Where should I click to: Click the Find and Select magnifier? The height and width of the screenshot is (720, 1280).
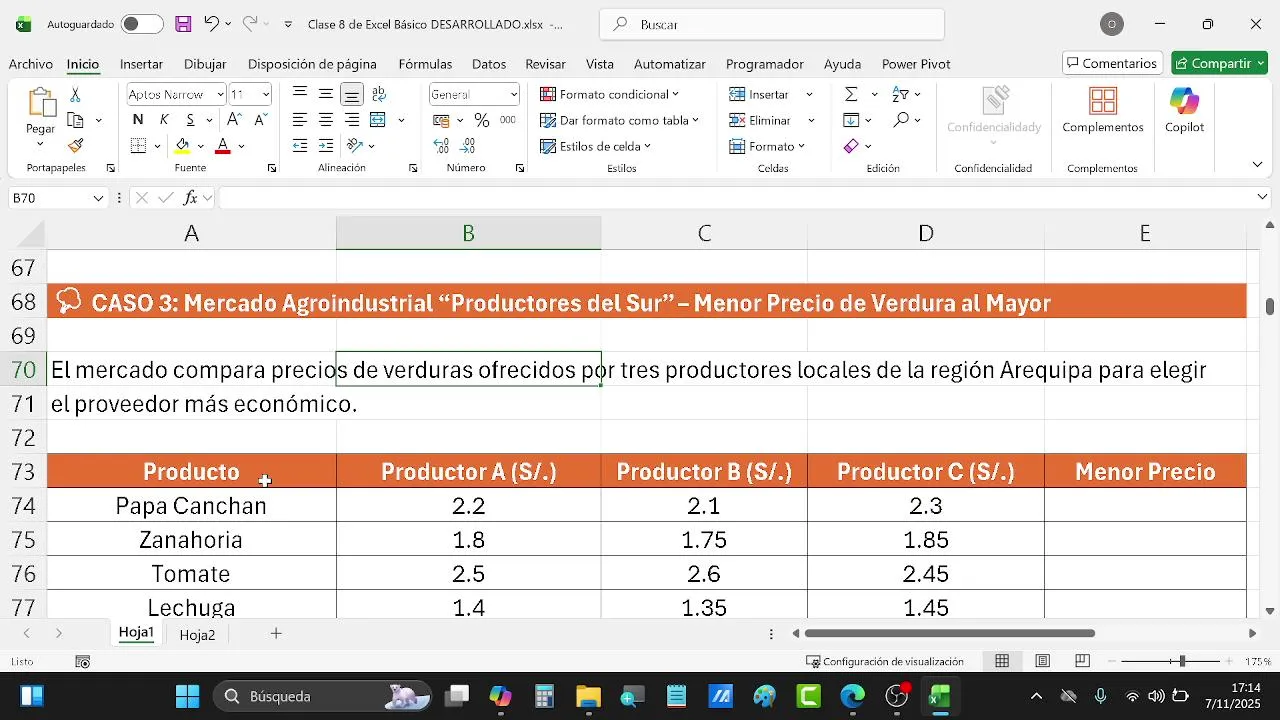point(901,120)
